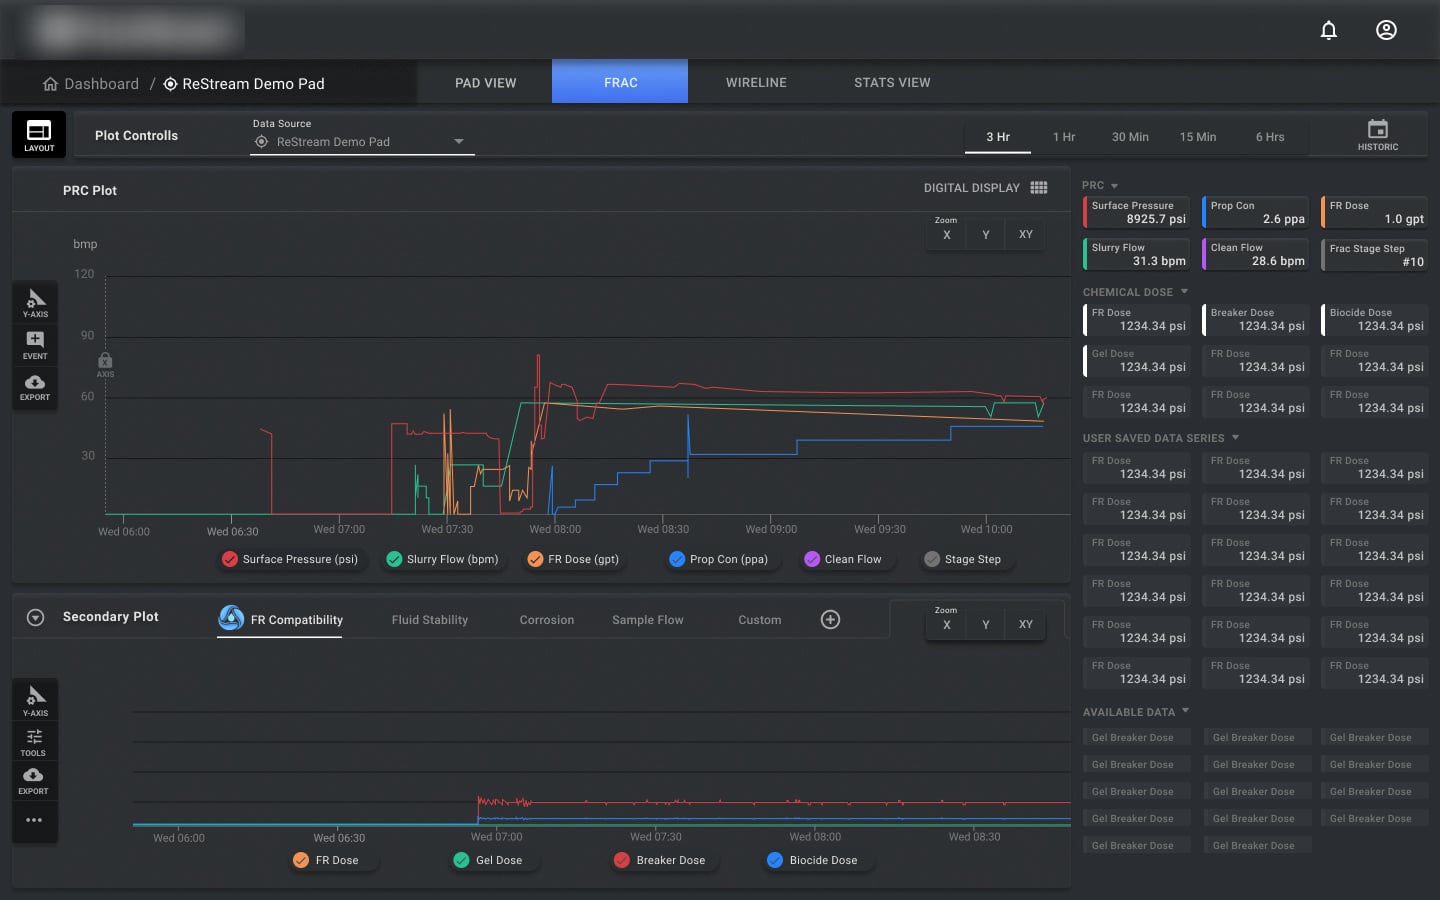1440x900 pixels.
Task: Go to Dashboard breadcrumb link
Action: pyautogui.click(x=101, y=84)
